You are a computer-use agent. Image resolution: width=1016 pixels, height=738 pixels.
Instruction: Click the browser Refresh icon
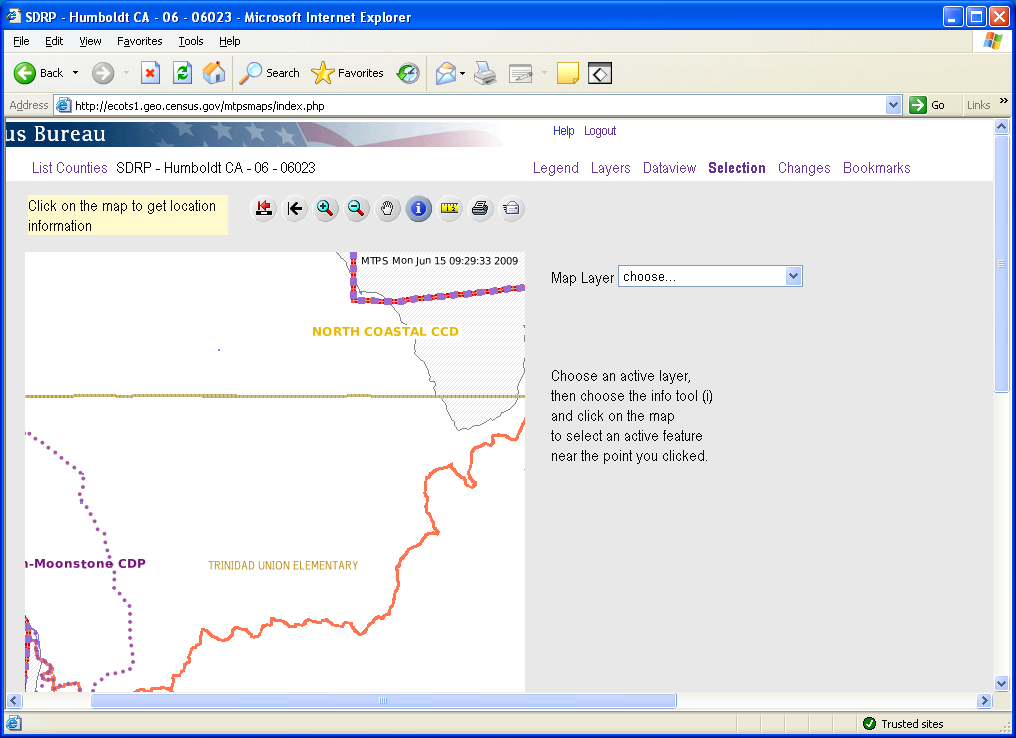point(183,73)
